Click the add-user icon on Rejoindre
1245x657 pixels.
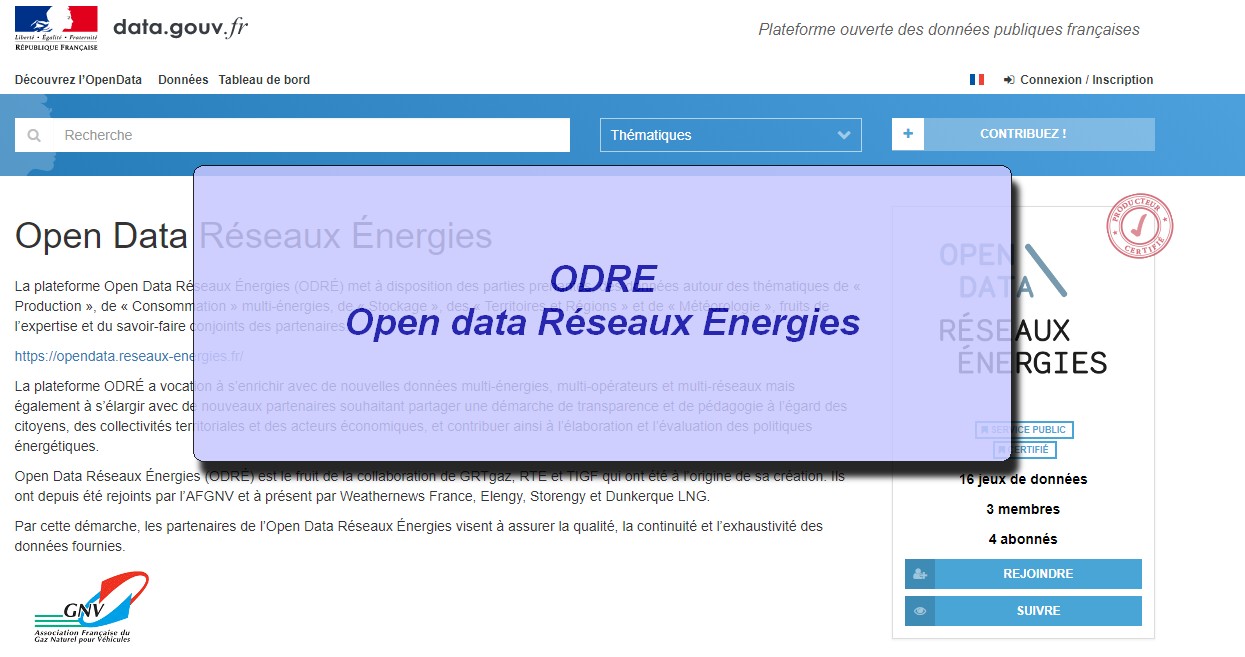921,575
